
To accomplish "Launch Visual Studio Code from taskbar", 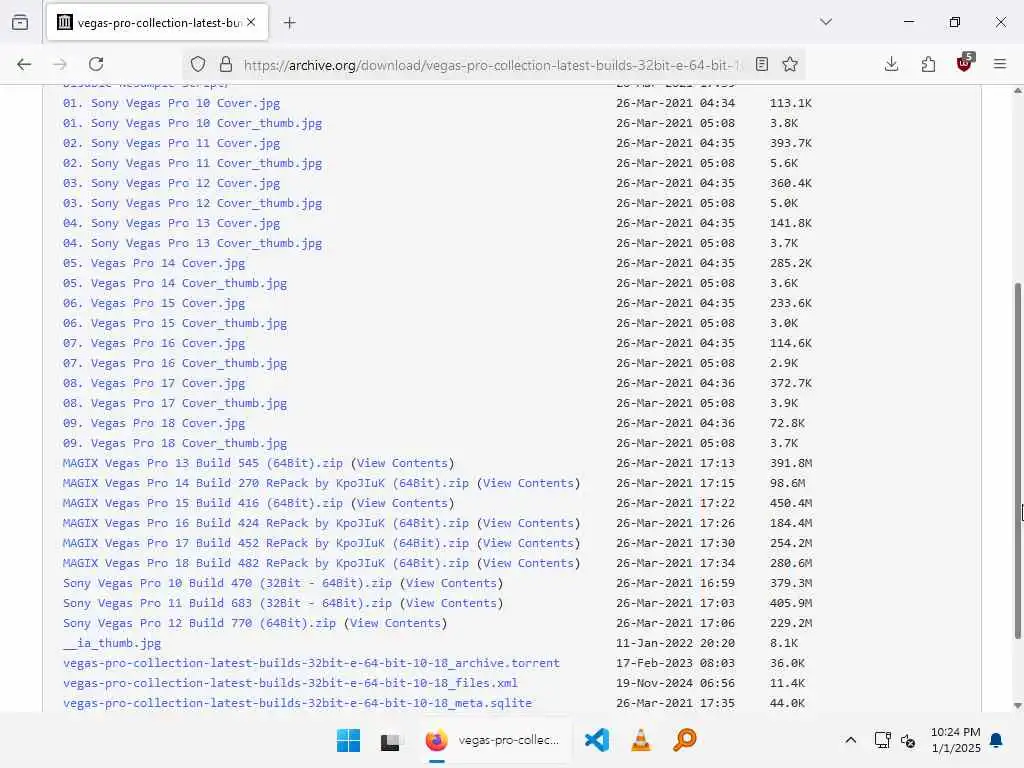I will click(x=597, y=740).
